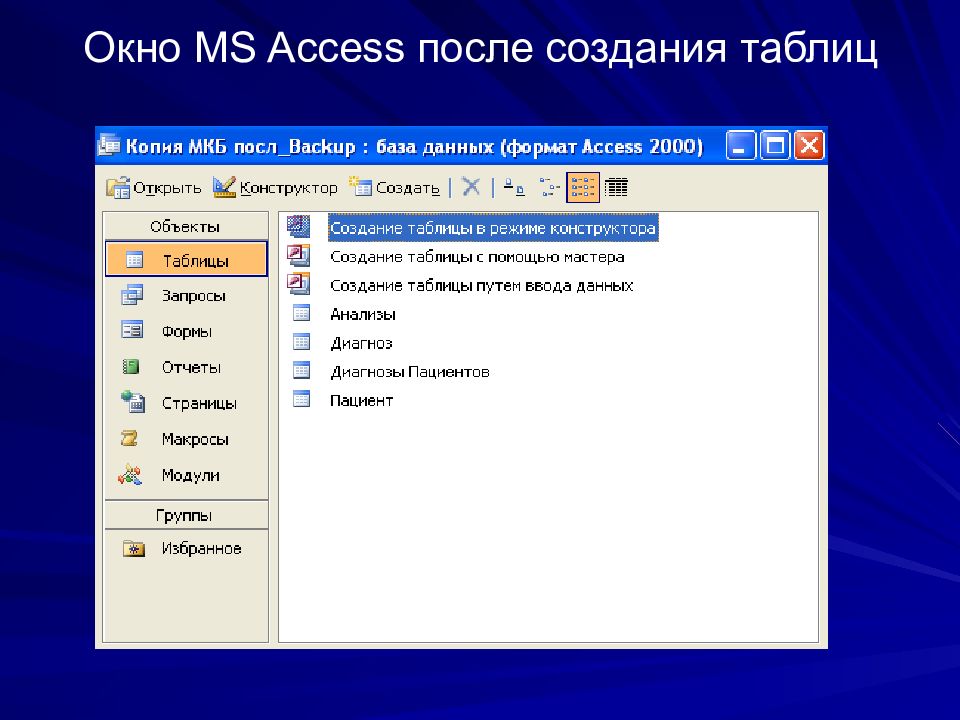
Task: Click the data-entry creation shortcut icon
Action: click(x=299, y=284)
